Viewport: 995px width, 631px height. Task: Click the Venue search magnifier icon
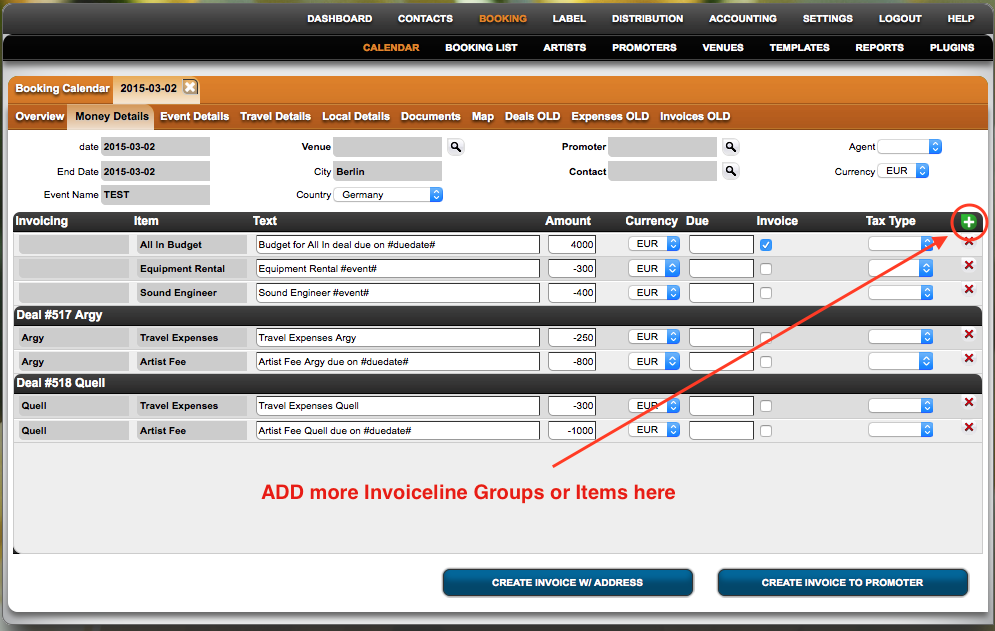pyautogui.click(x=456, y=147)
